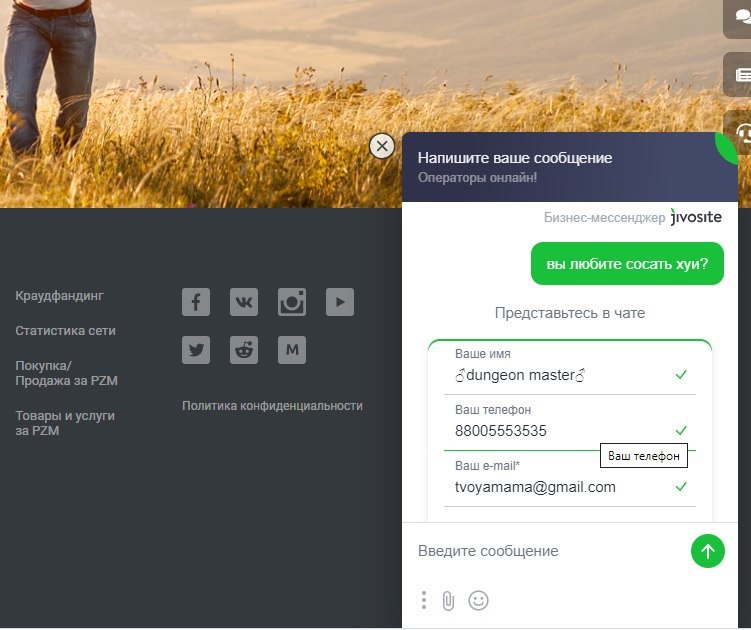Open the VK social icon
The height and width of the screenshot is (630, 751).
click(244, 302)
